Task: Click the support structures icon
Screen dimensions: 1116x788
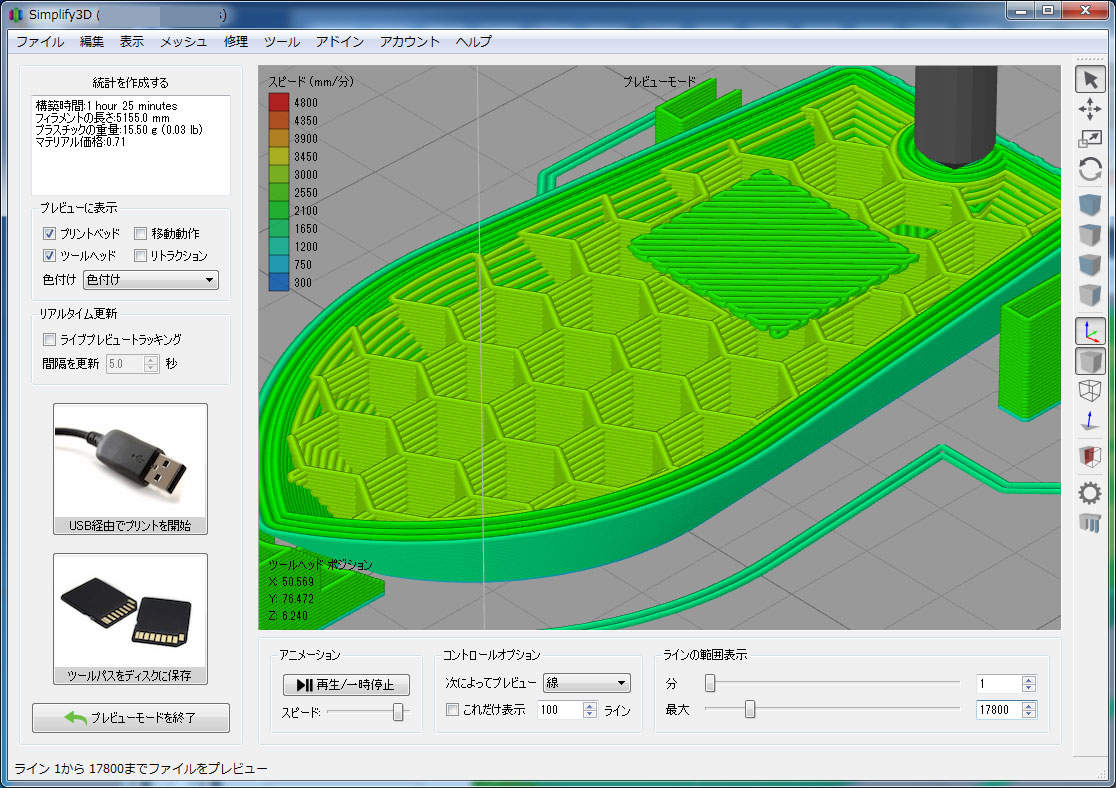Action: [1090, 522]
